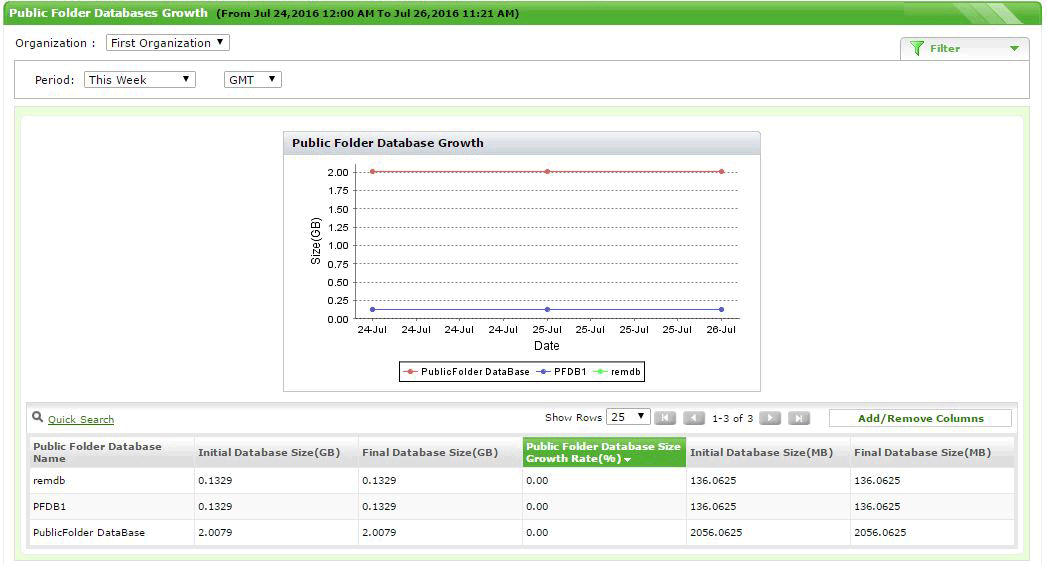Click the 1-3 of 3 pagination text
1046x565 pixels.
pos(732,418)
